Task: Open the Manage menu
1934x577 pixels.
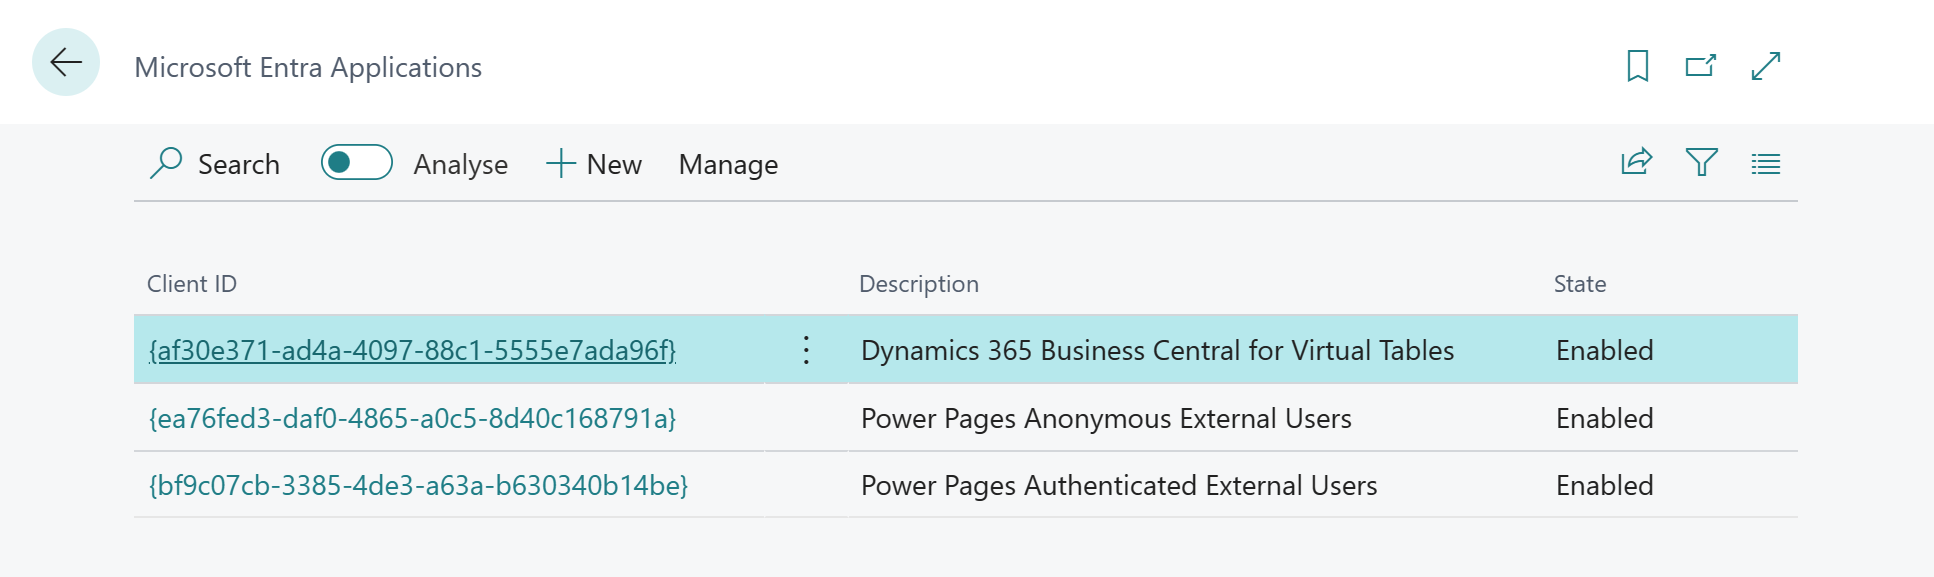Action: (728, 164)
